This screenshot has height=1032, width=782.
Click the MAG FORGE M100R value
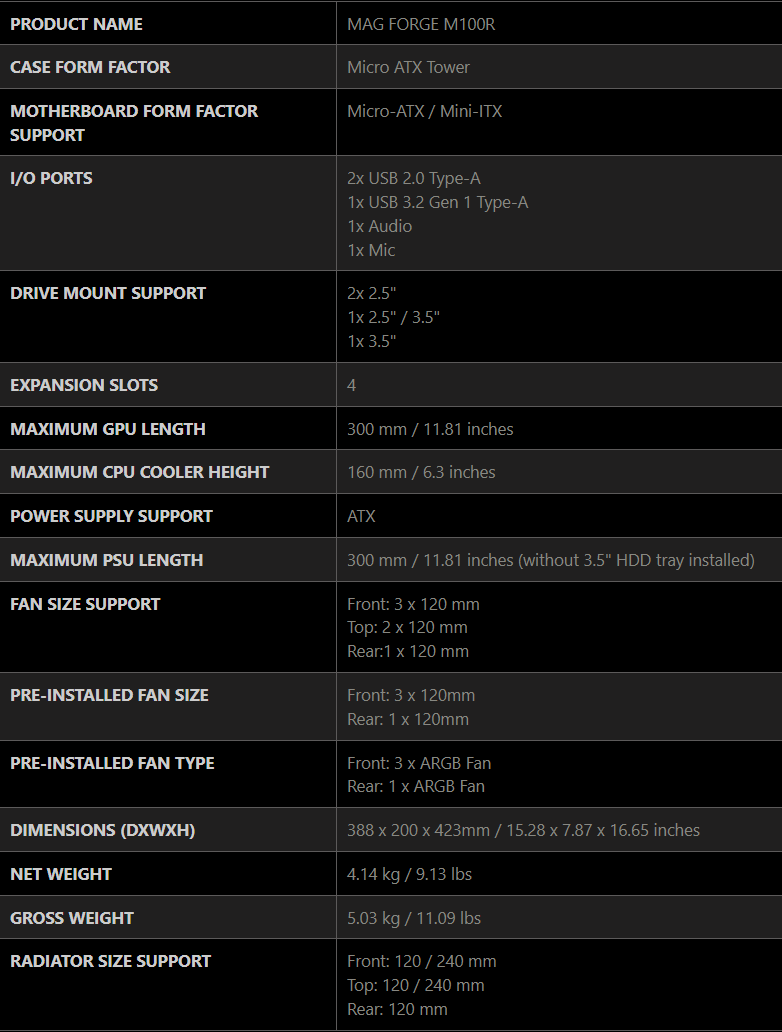[421, 24]
